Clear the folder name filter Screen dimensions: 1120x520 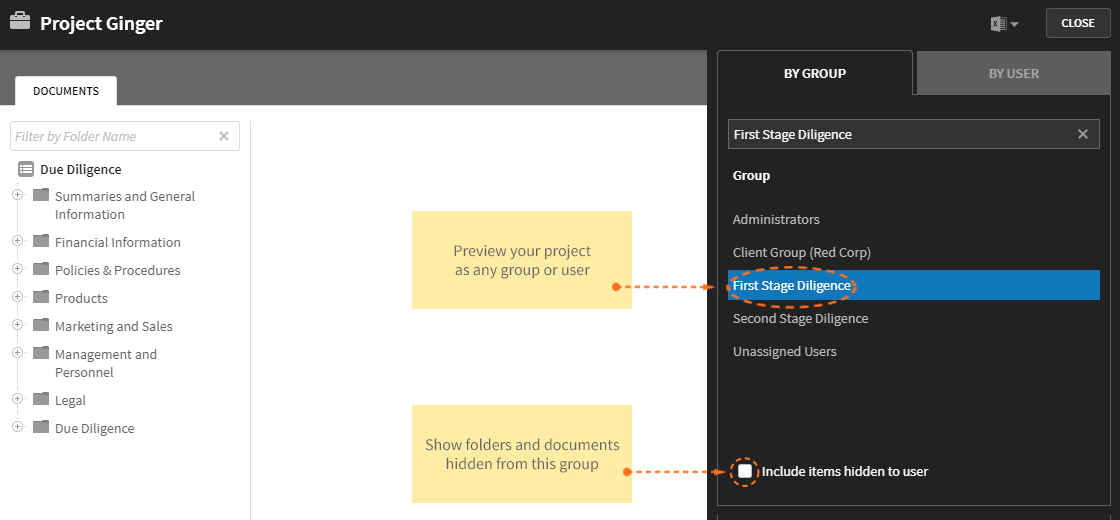224,136
